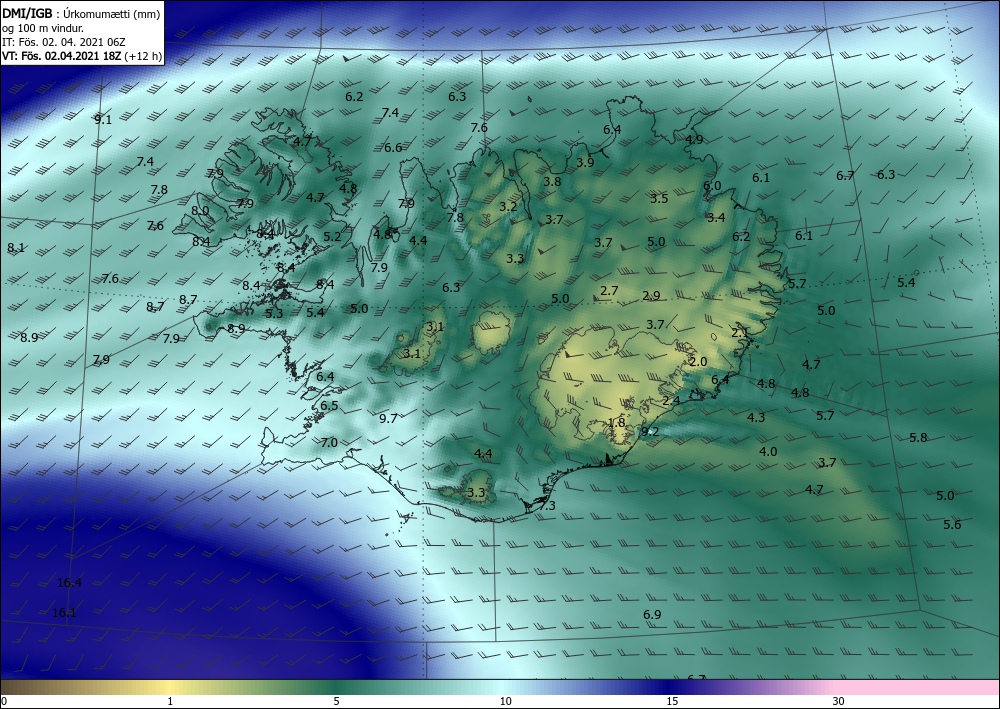This screenshot has width=1000, height=709.
Task: Click the 6.6 value on the map
Action: click(x=393, y=148)
